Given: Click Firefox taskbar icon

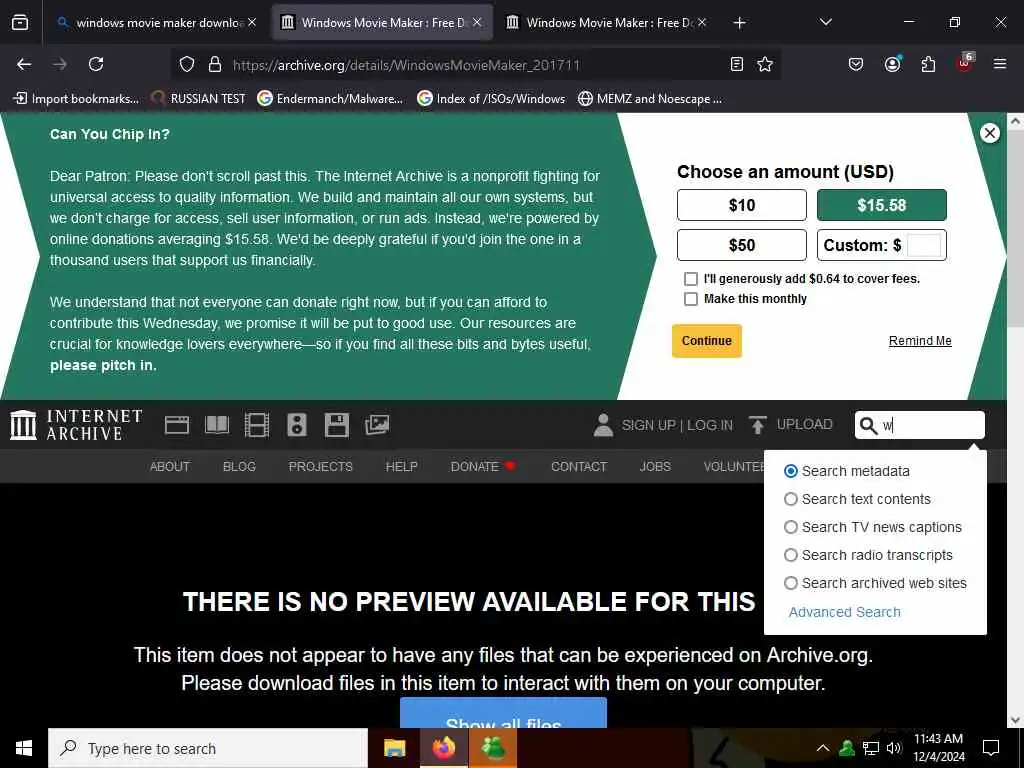Looking at the screenshot, I should coord(444,748).
